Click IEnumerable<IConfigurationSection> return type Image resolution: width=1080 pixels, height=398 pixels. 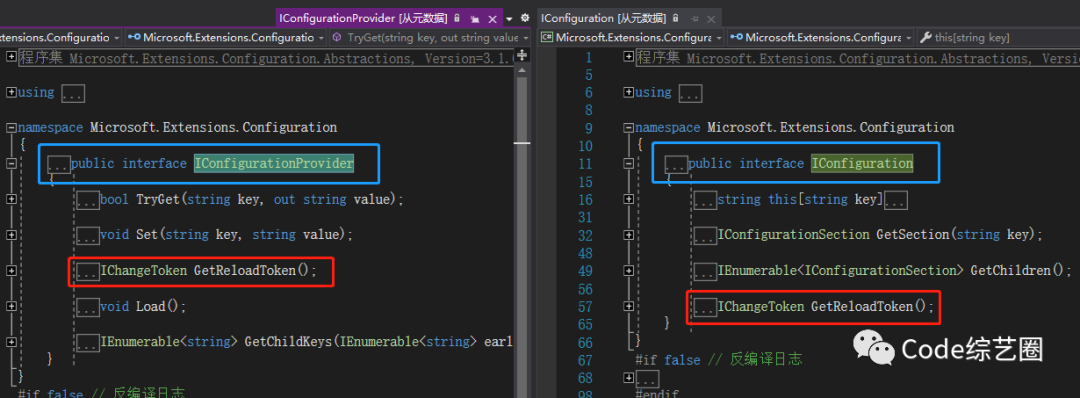[x=840, y=271]
